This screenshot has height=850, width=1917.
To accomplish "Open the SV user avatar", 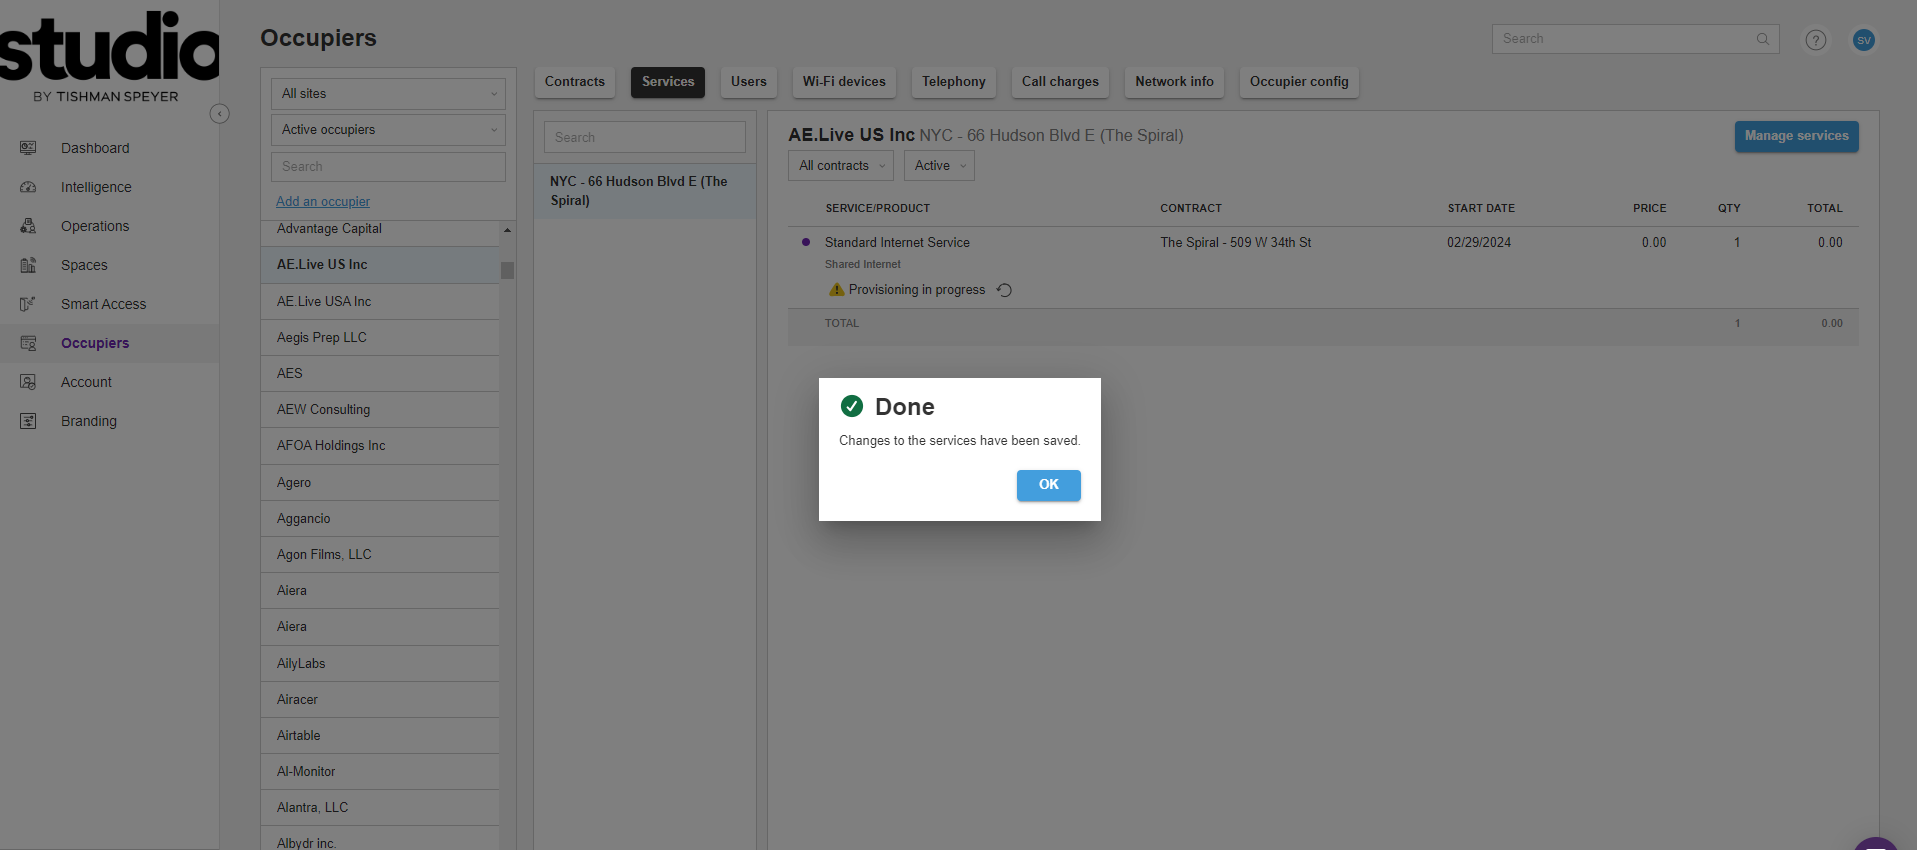I will click(x=1863, y=40).
